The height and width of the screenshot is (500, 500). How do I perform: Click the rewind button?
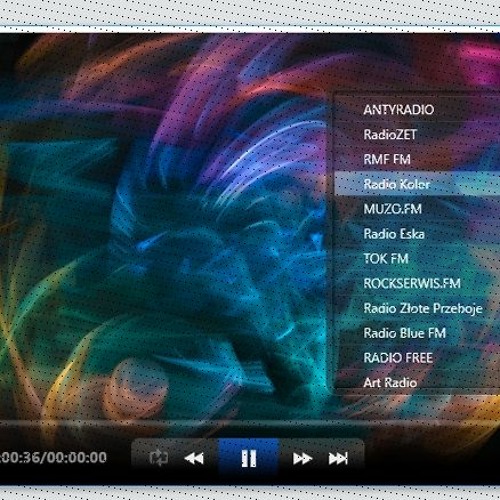point(194,458)
